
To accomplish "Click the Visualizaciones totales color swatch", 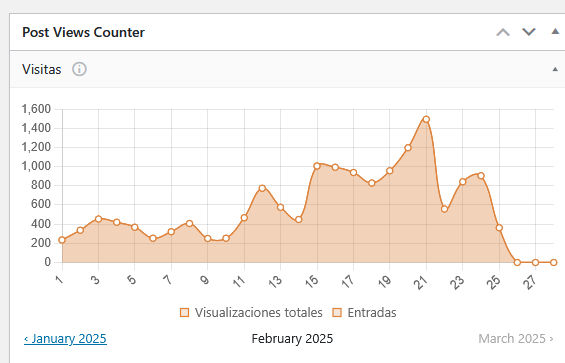I will click(184, 313).
